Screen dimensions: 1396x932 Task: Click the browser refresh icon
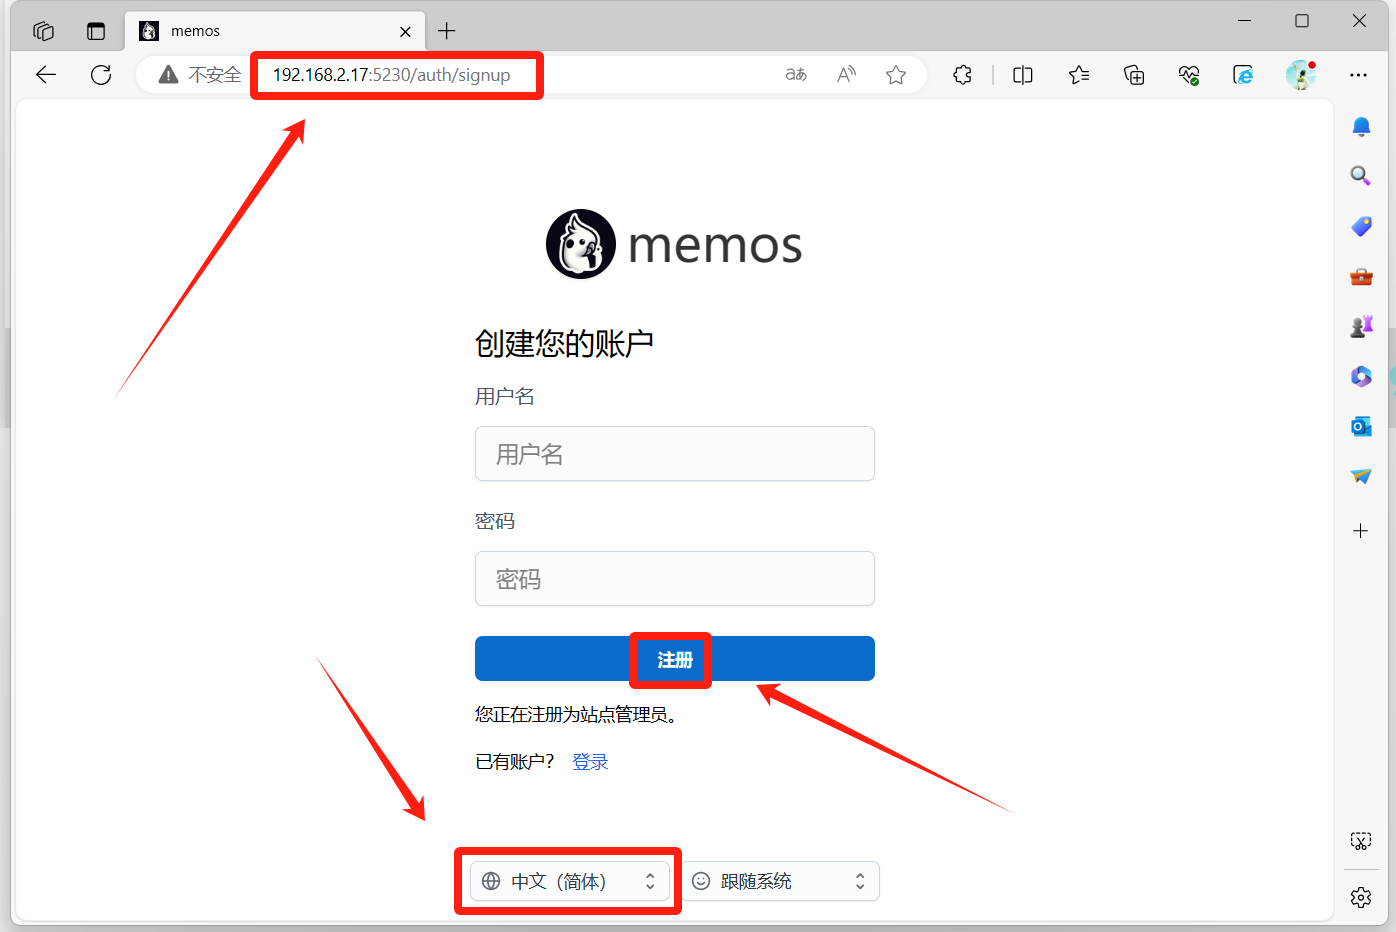pos(101,75)
